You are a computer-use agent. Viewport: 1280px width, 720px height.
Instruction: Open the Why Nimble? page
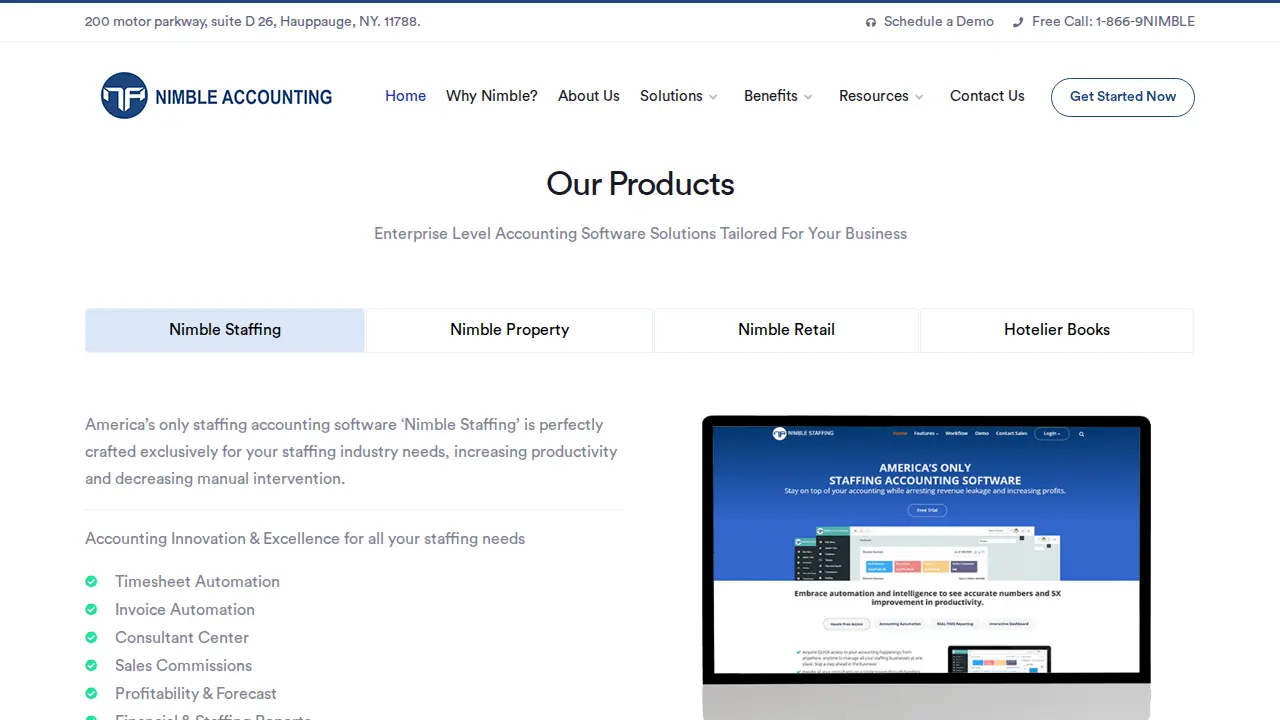[492, 96]
